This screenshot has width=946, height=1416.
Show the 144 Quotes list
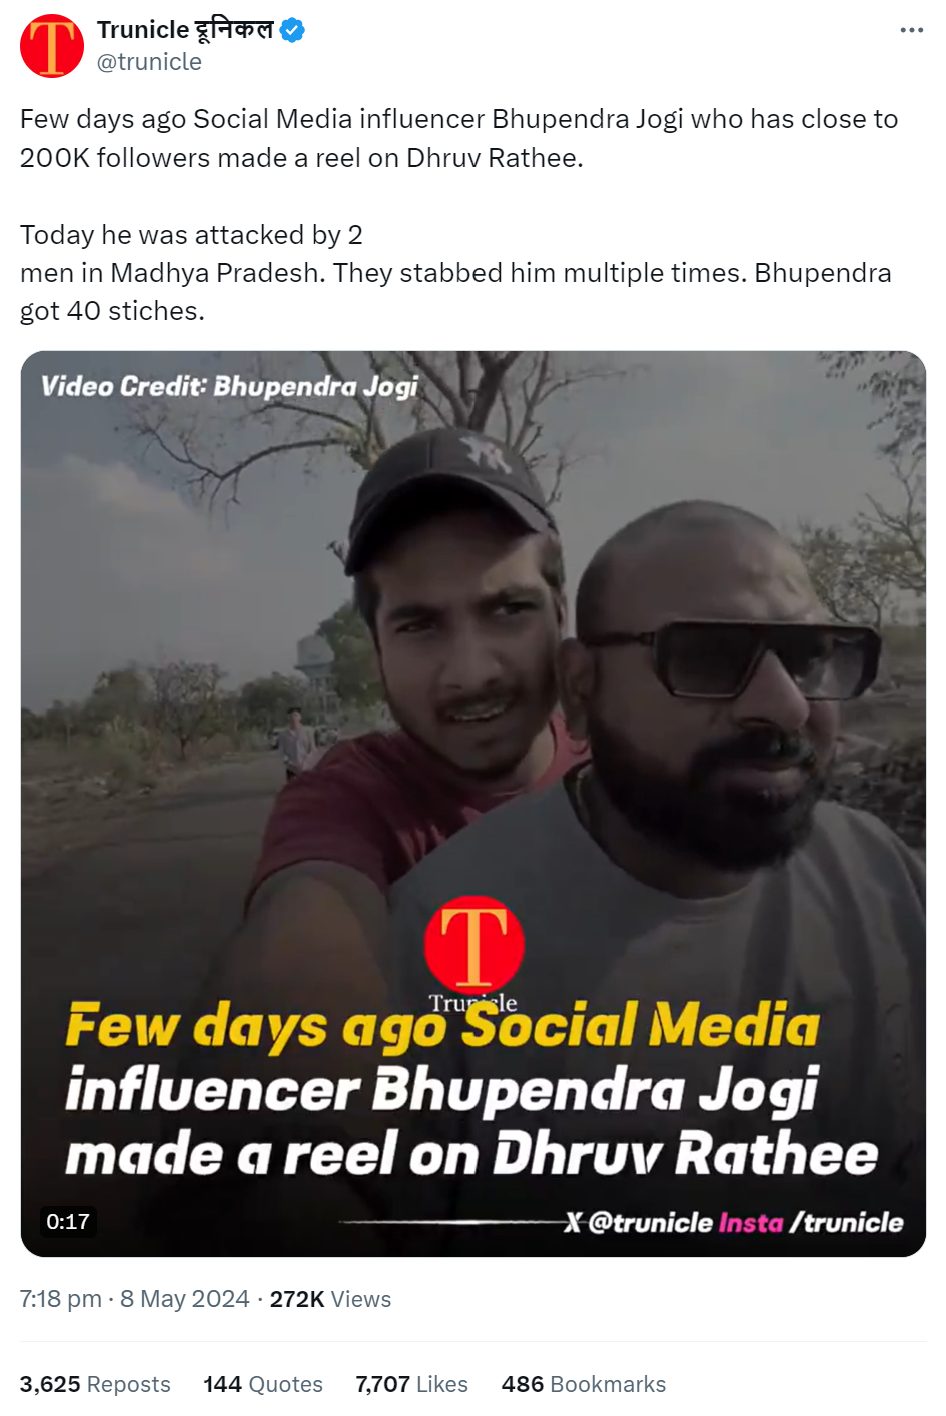click(x=263, y=1384)
